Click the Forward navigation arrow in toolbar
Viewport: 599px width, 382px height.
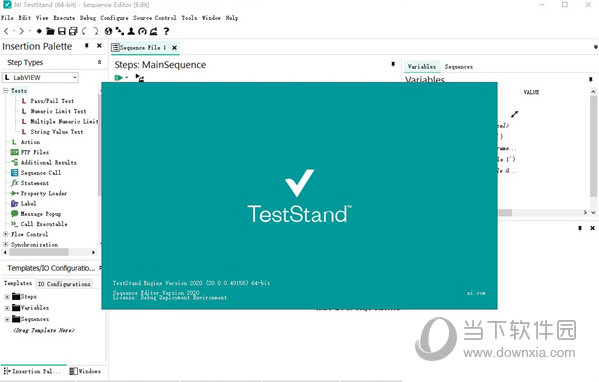click(x=21, y=31)
